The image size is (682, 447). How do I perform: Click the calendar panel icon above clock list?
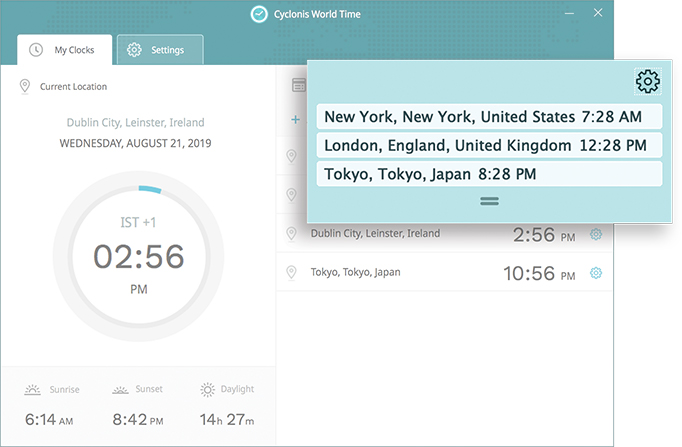298,86
